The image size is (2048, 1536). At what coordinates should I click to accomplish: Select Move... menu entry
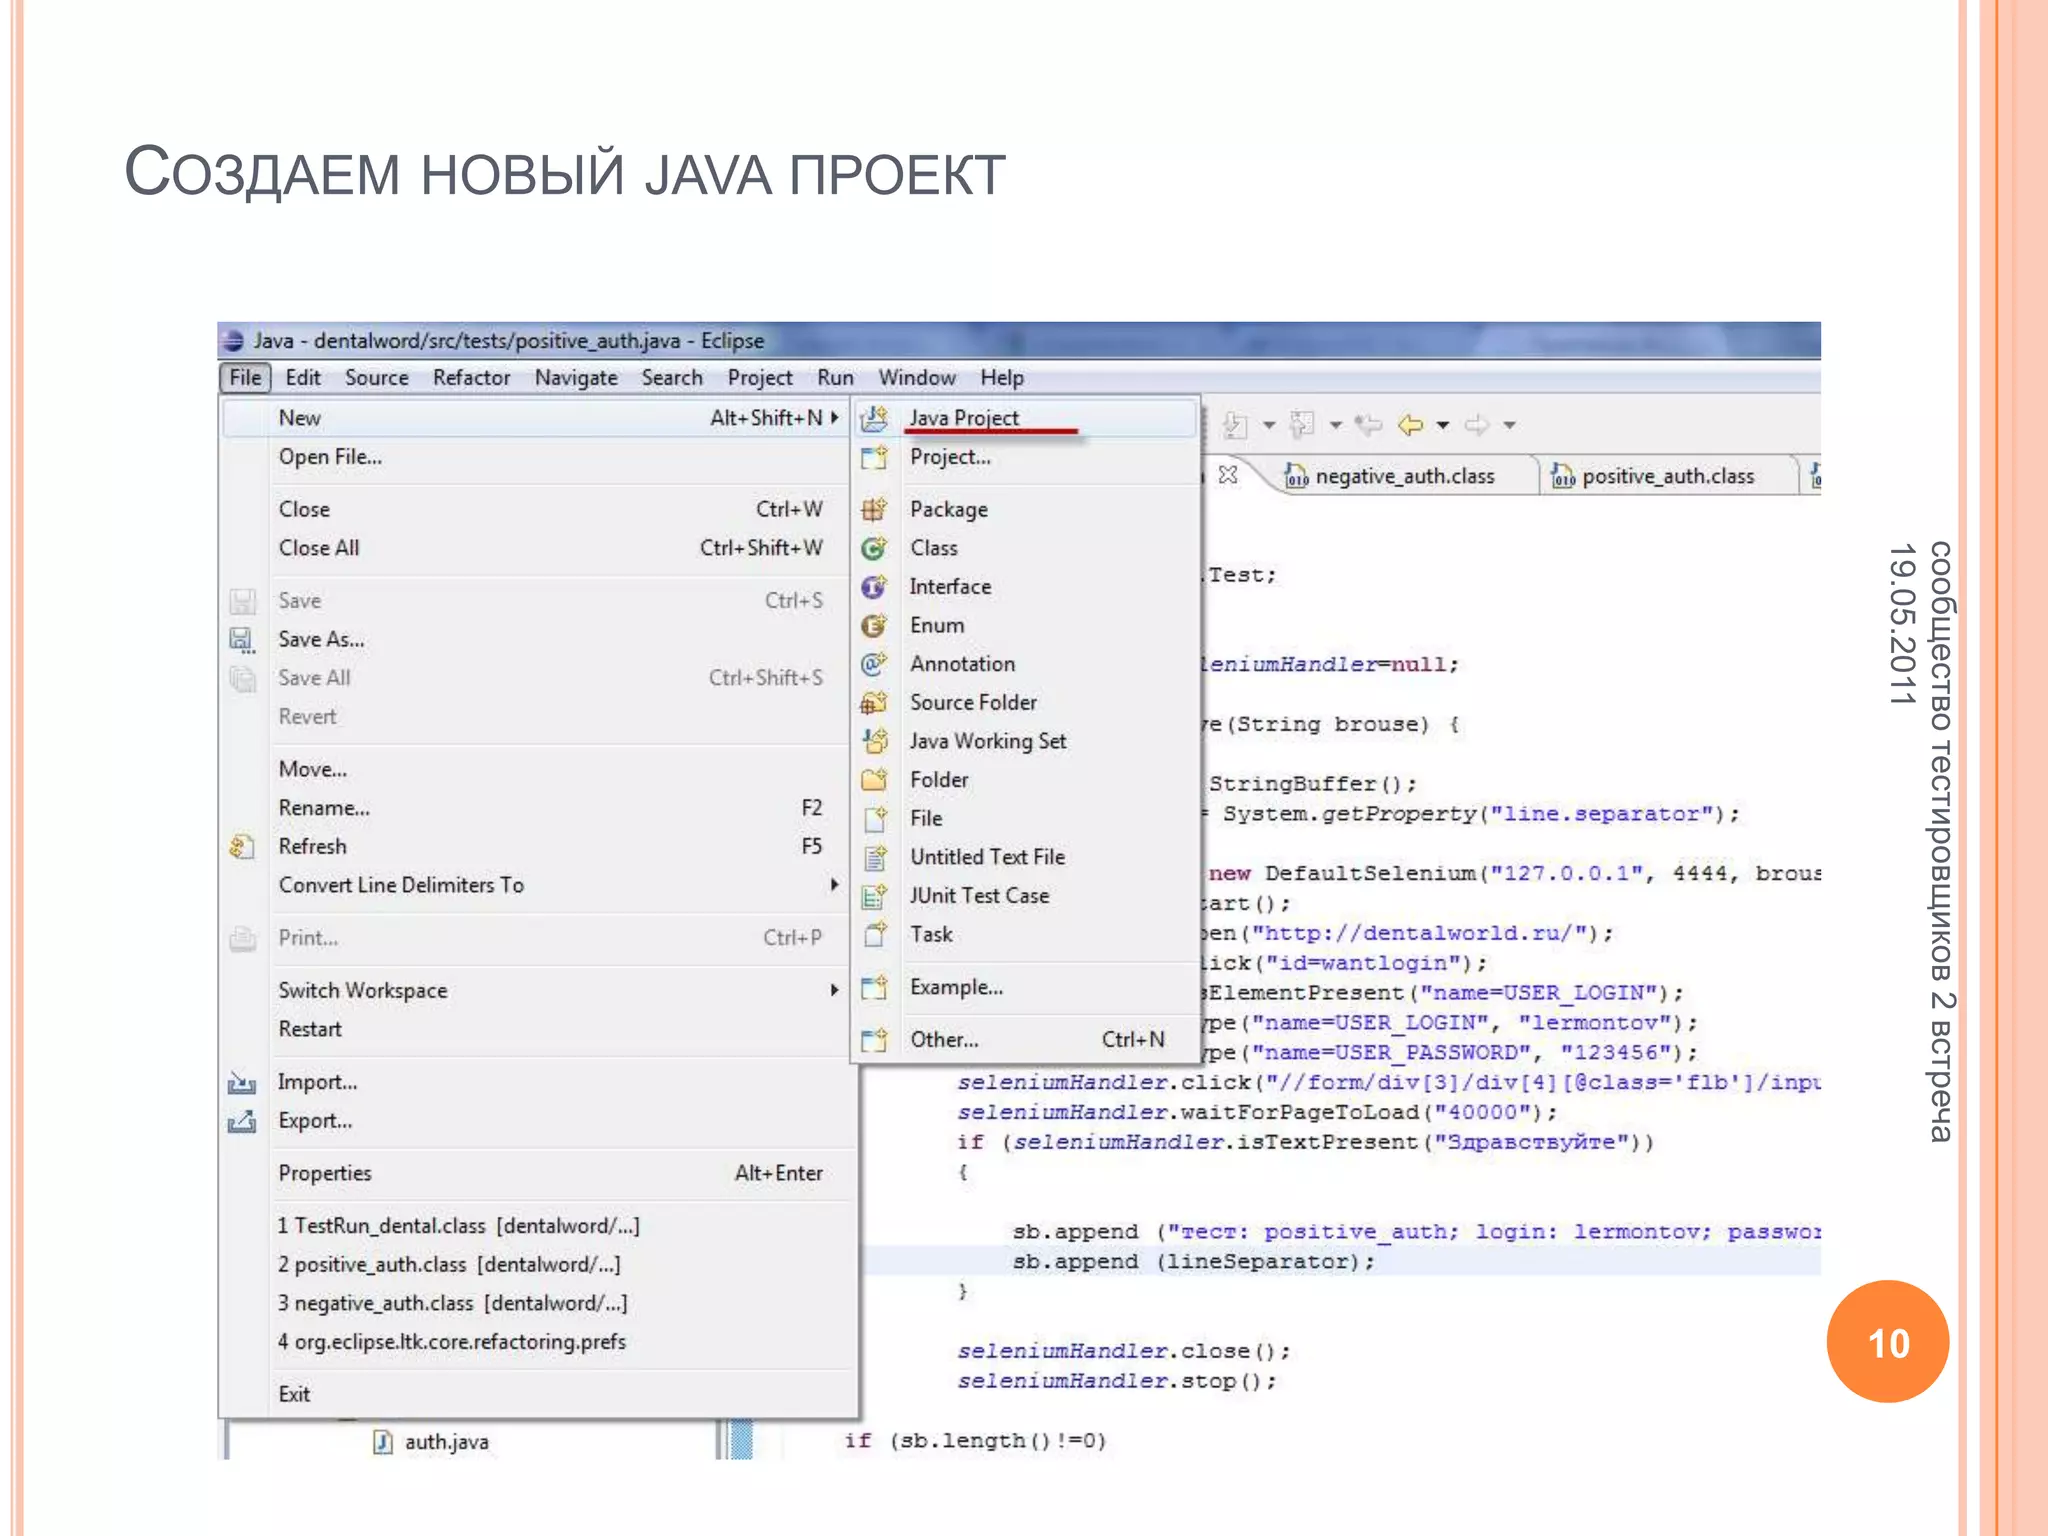(538, 769)
